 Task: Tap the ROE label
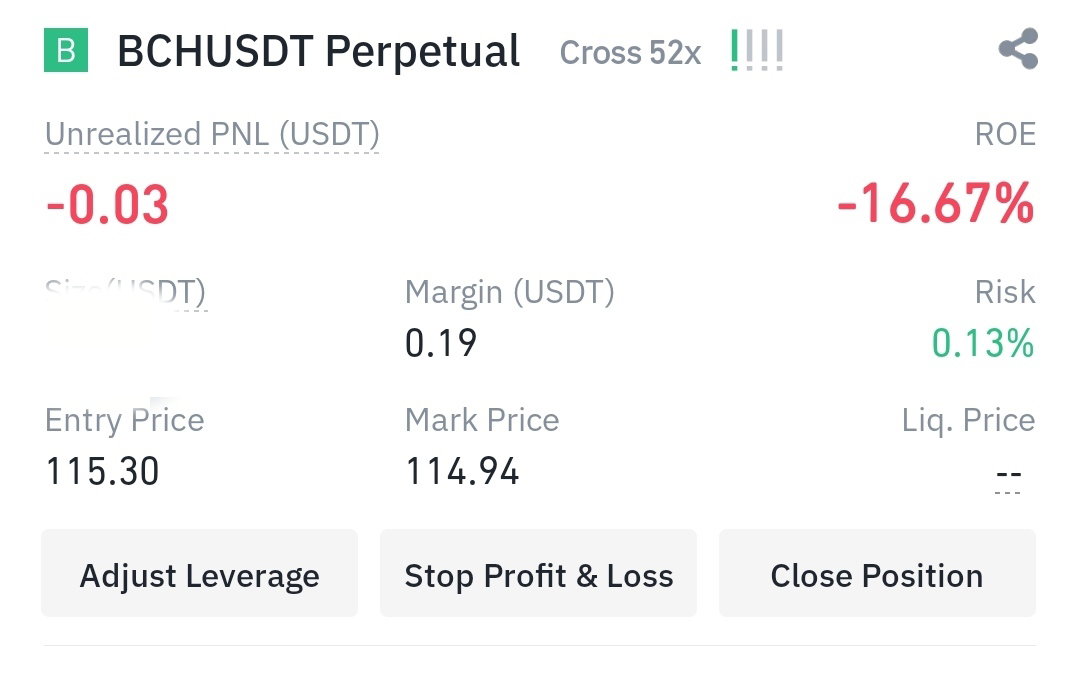point(1005,134)
